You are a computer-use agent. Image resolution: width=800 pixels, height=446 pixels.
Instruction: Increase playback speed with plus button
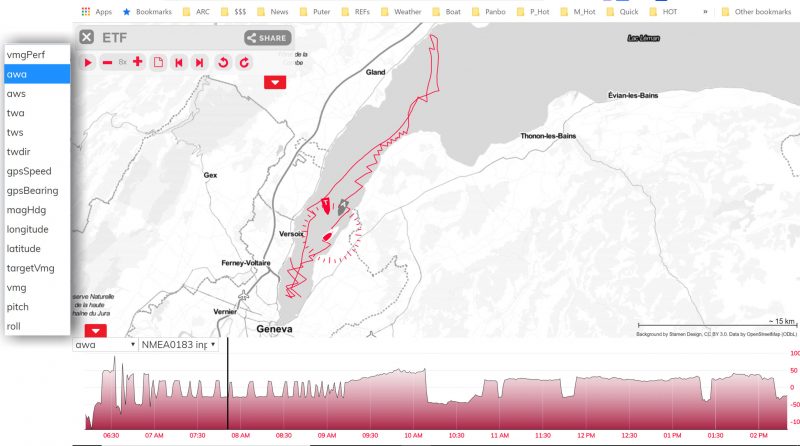[x=137, y=62]
